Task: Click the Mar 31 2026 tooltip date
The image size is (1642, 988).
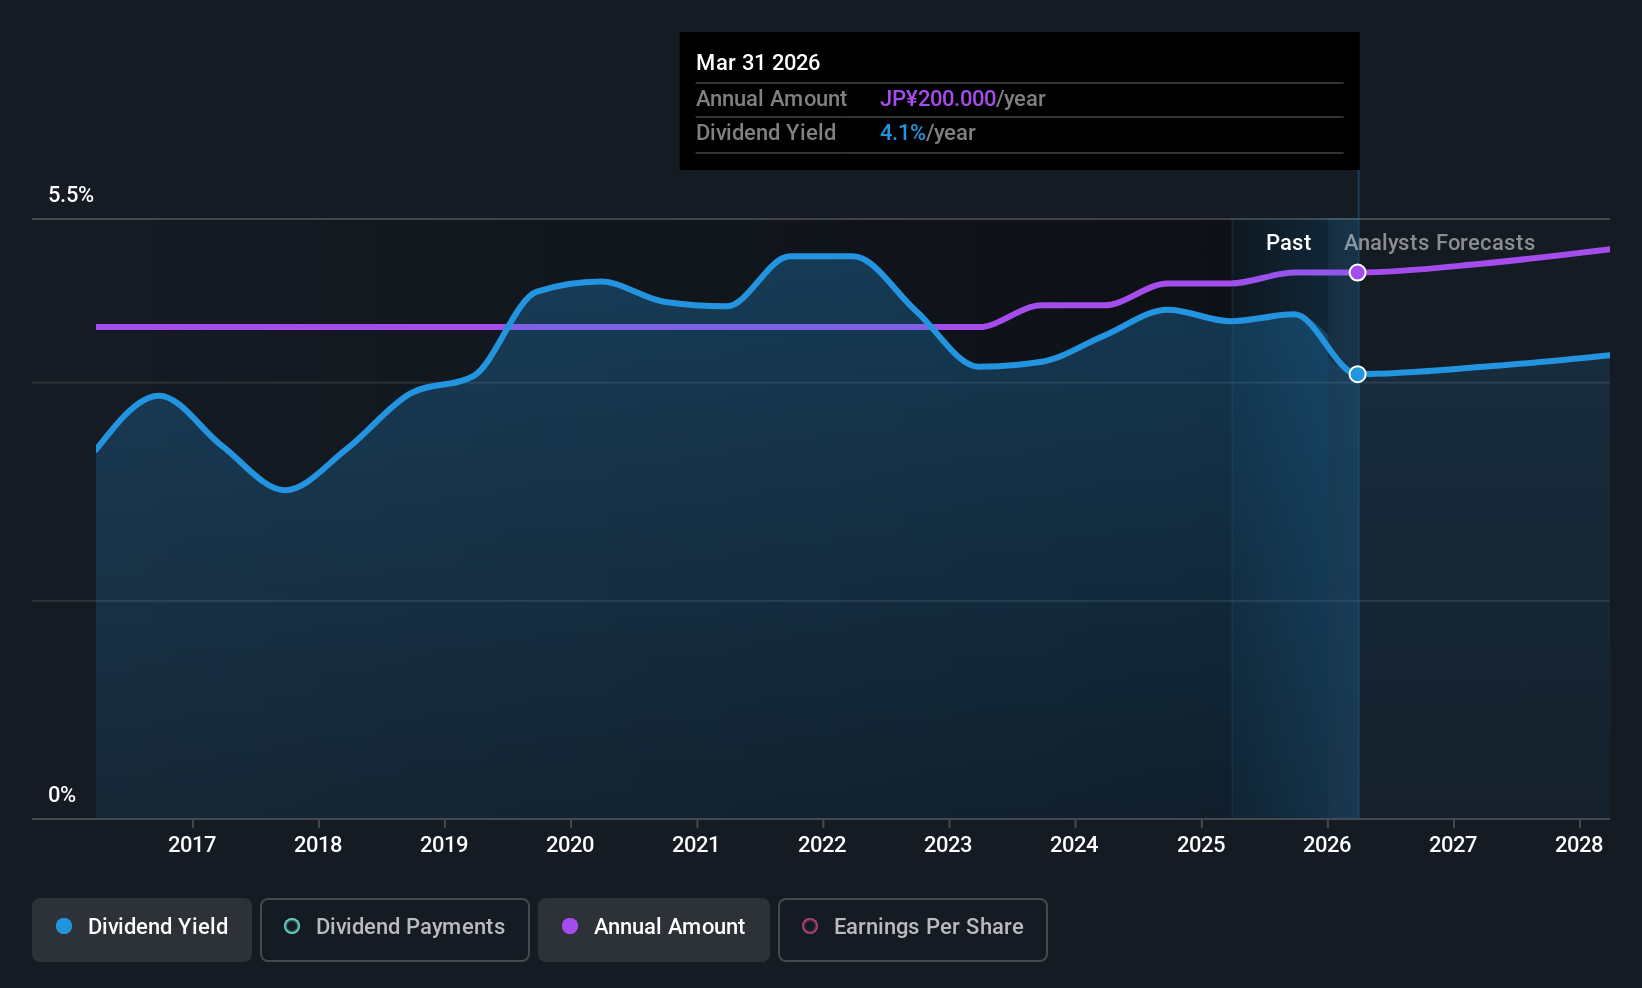Action: tap(758, 63)
